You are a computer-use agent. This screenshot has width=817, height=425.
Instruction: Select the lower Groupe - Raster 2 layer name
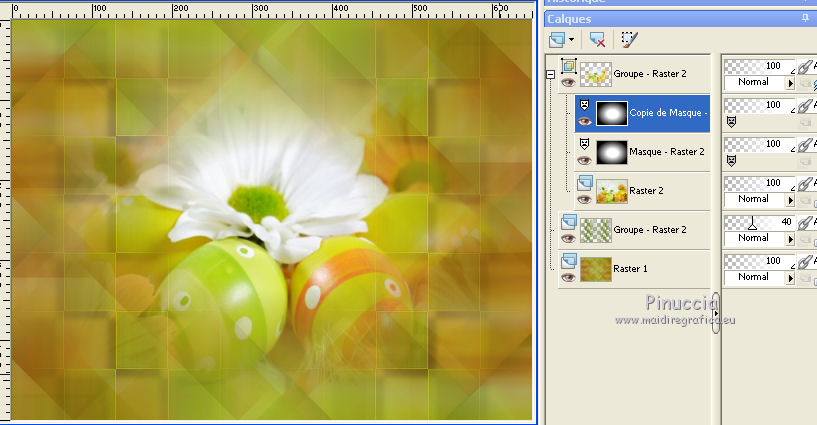tap(650, 230)
